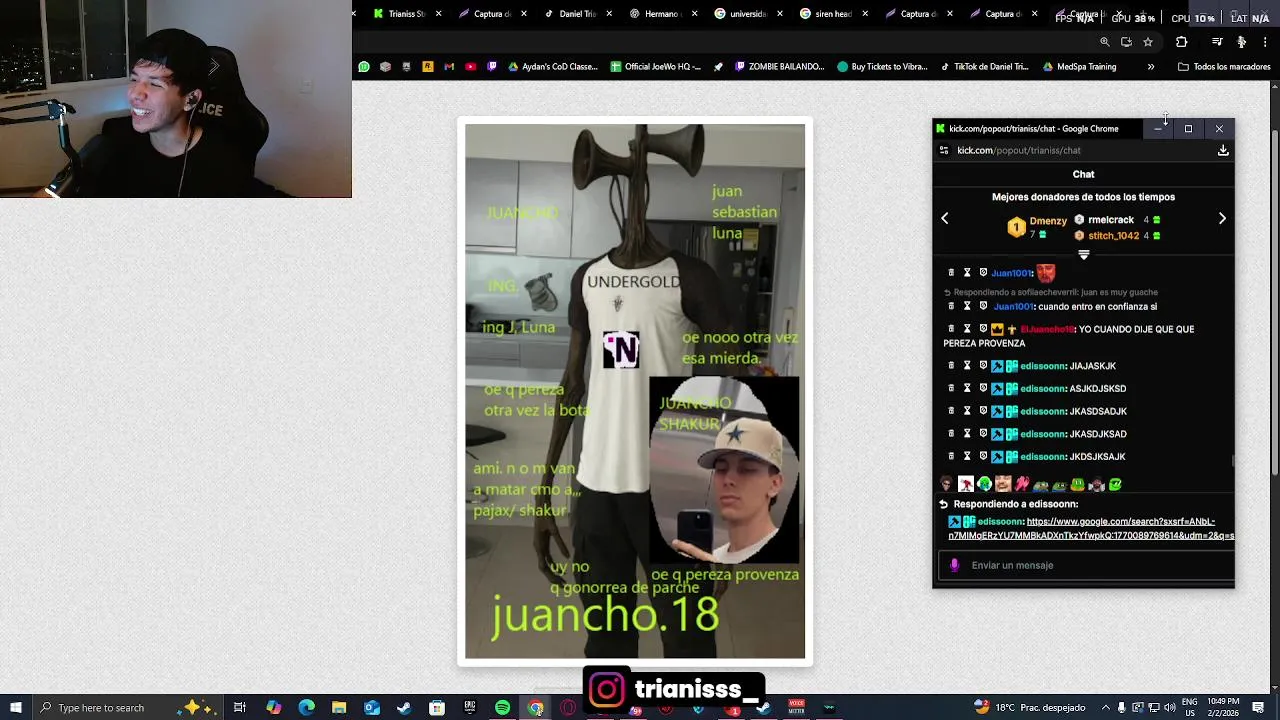The width and height of the screenshot is (1280, 720).
Task: Open Task View on taskbar
Action: [240, 708]
